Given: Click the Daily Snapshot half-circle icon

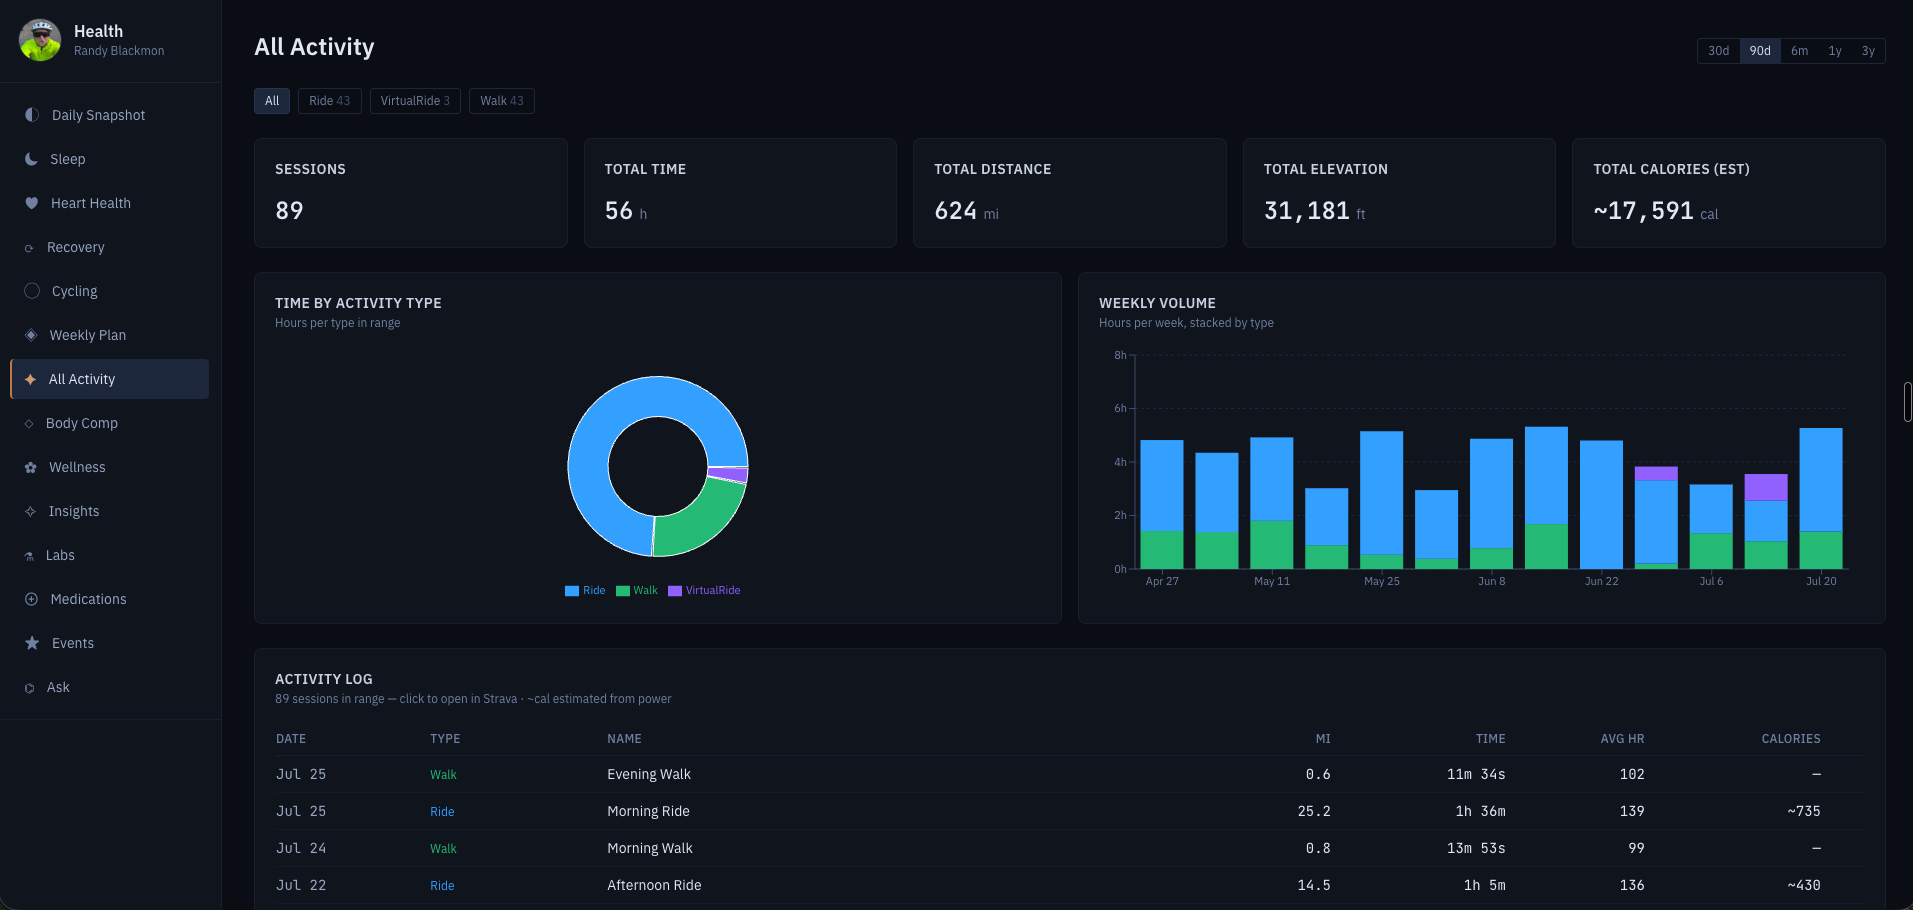Looking at the screenshot, I should click(32, 115).
